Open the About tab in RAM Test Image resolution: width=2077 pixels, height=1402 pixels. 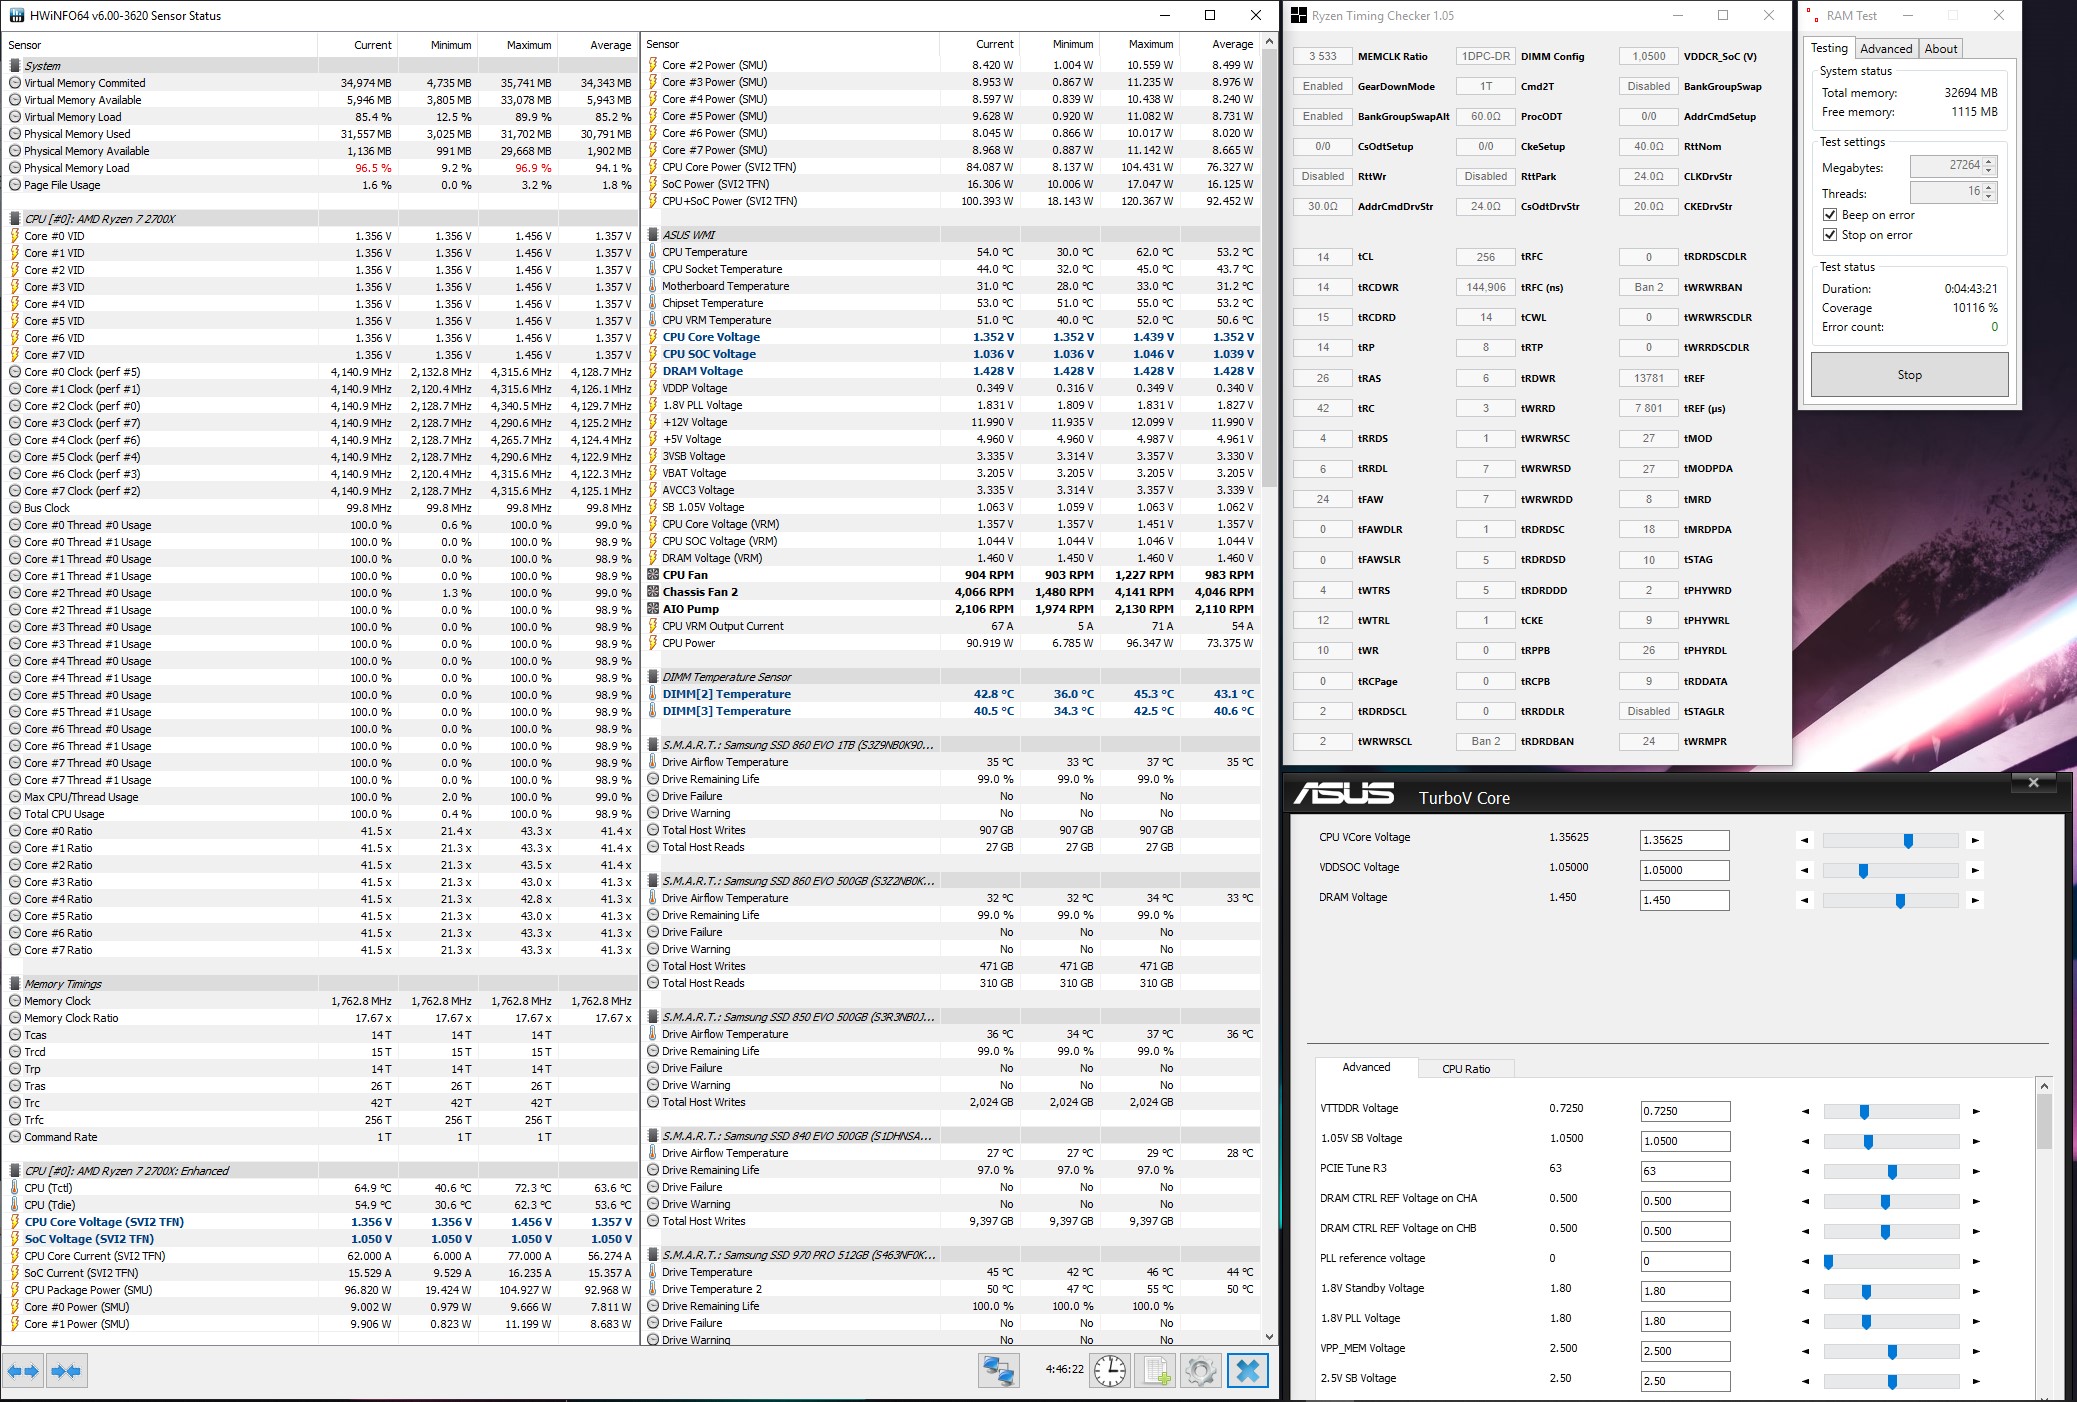click(x=1940, y=49)
